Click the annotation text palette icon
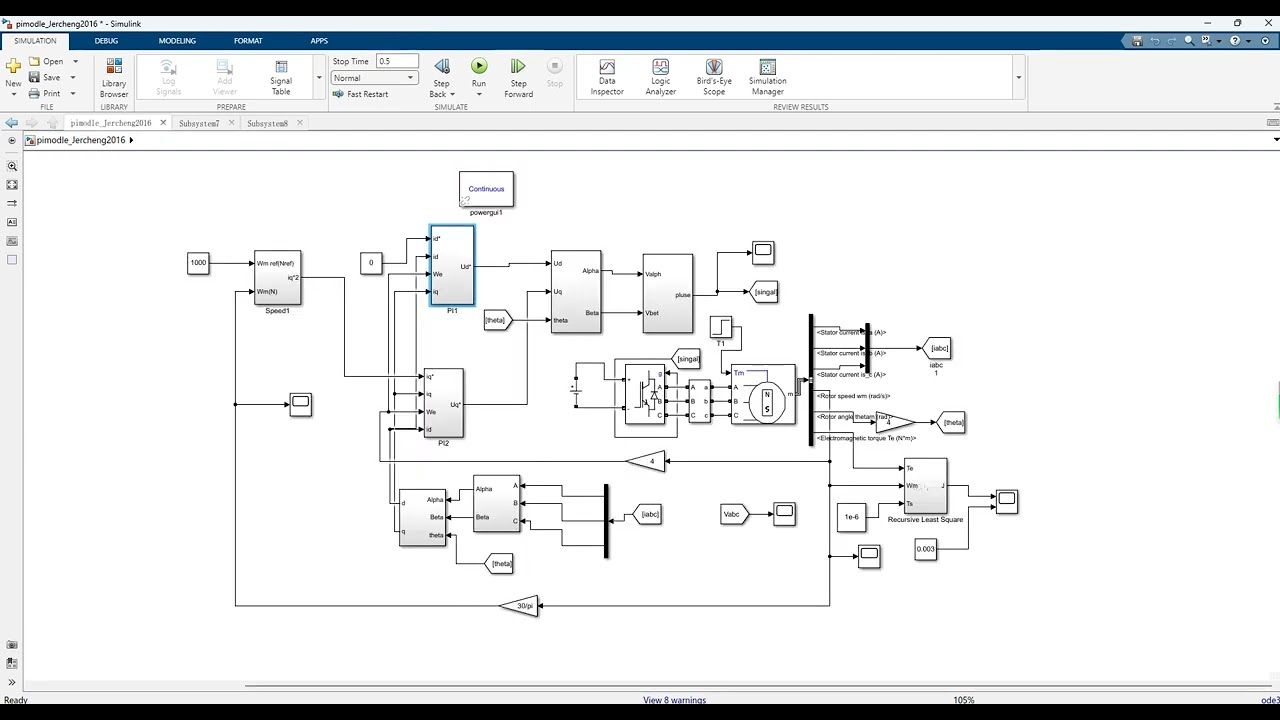1280x720 pixels. tap(12, 222)
